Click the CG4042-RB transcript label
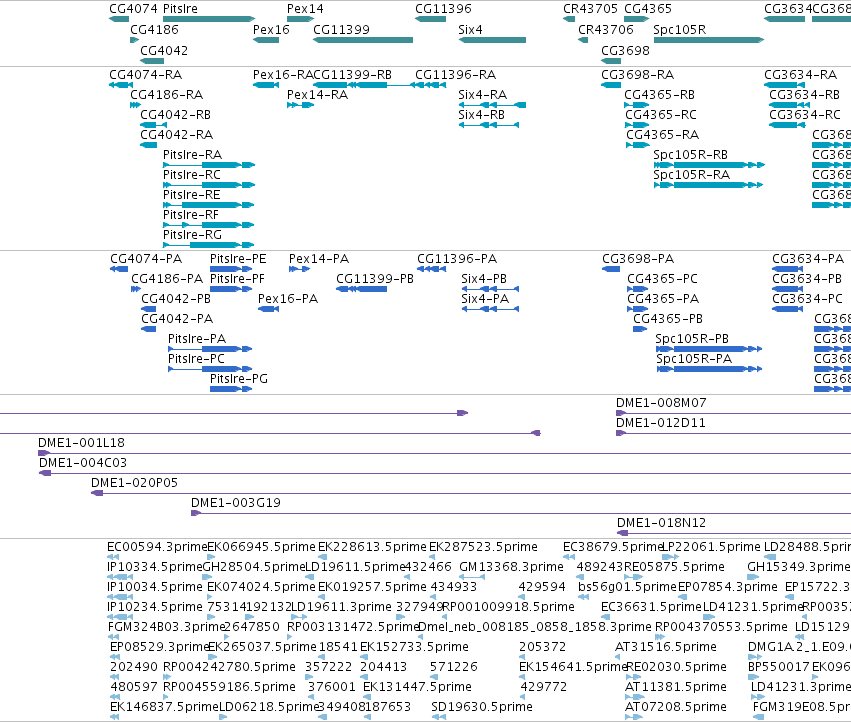The height and width of the screenshot is (722, 851). pos(176,115)
